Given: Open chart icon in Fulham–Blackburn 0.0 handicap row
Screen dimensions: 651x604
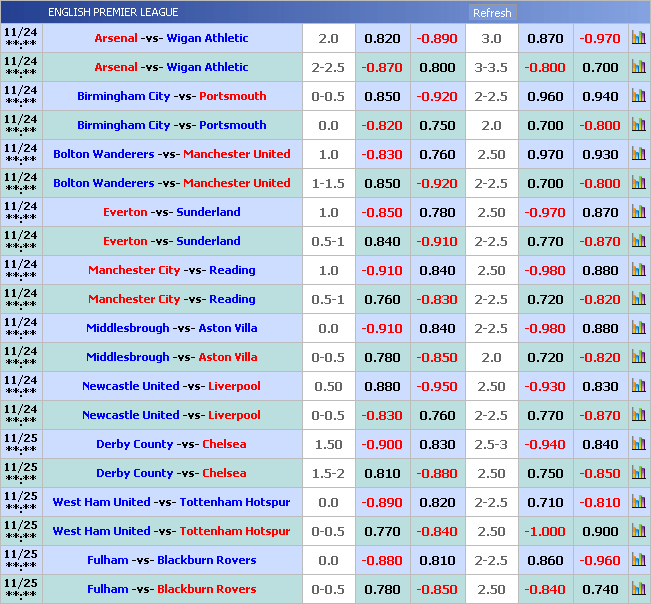Looking at the screenshot, I should (638, 560).
